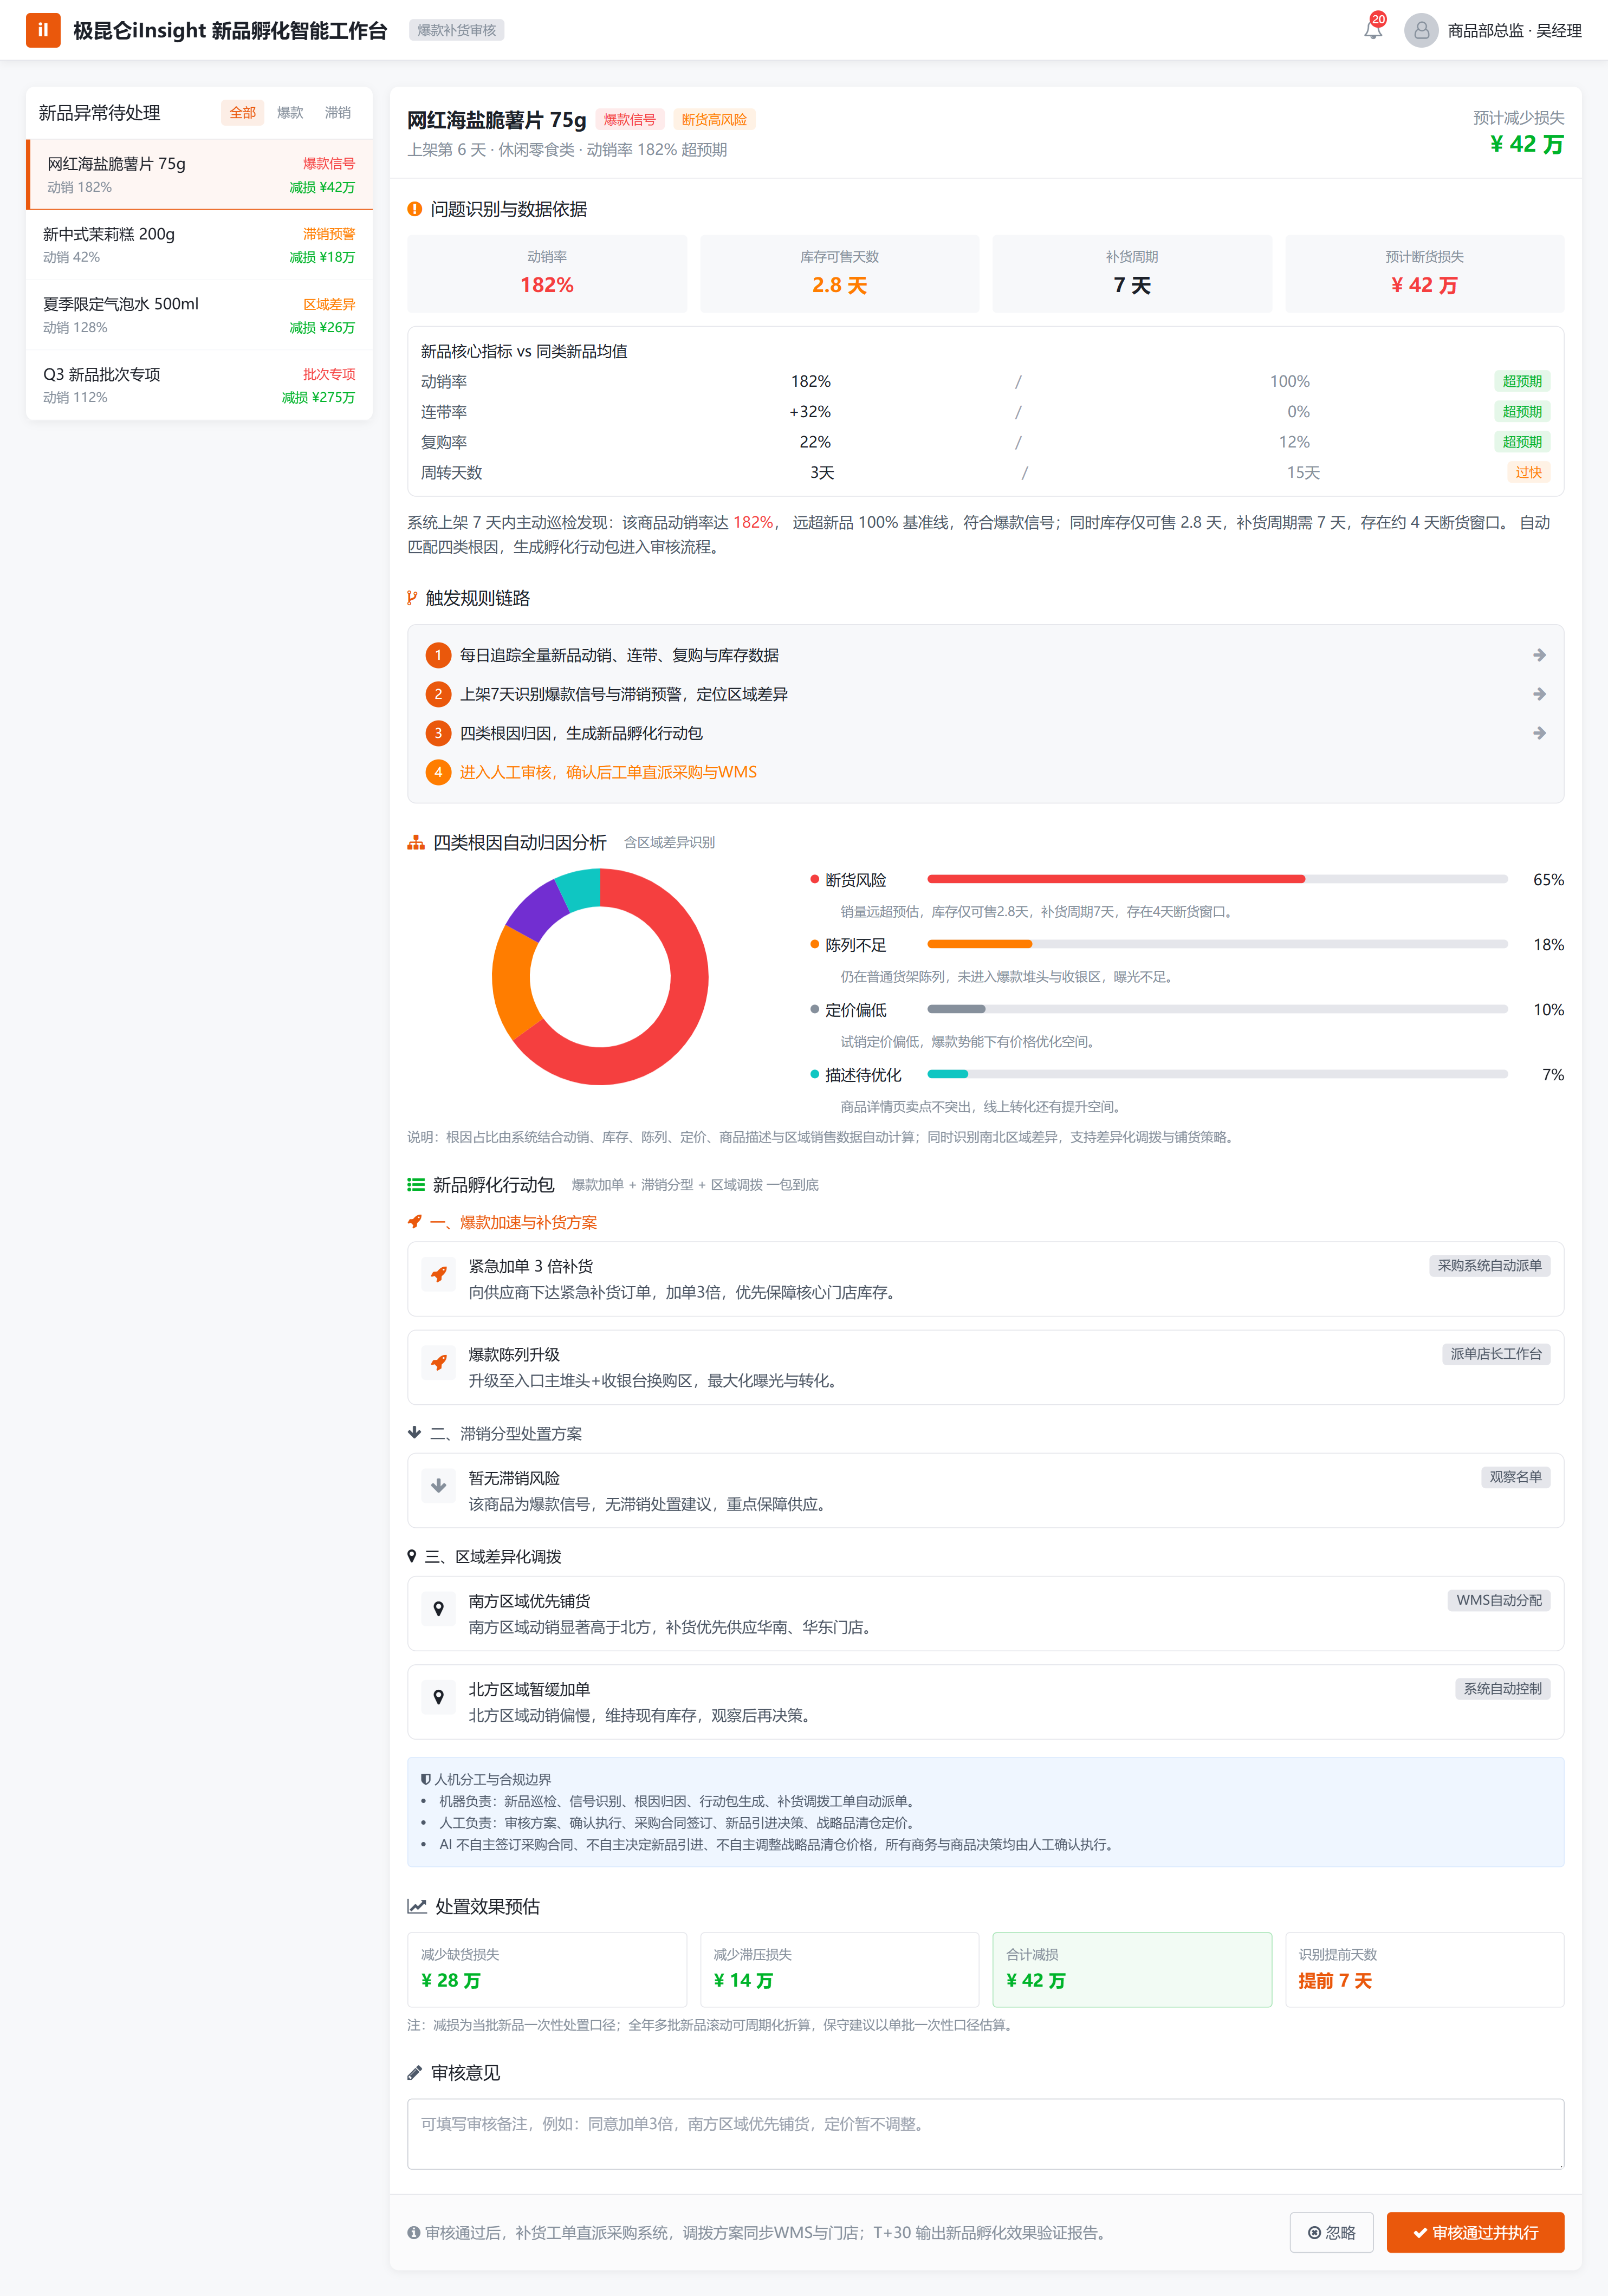Click the rocket icon in 爆款陈列升级 card

point(438,1363)
